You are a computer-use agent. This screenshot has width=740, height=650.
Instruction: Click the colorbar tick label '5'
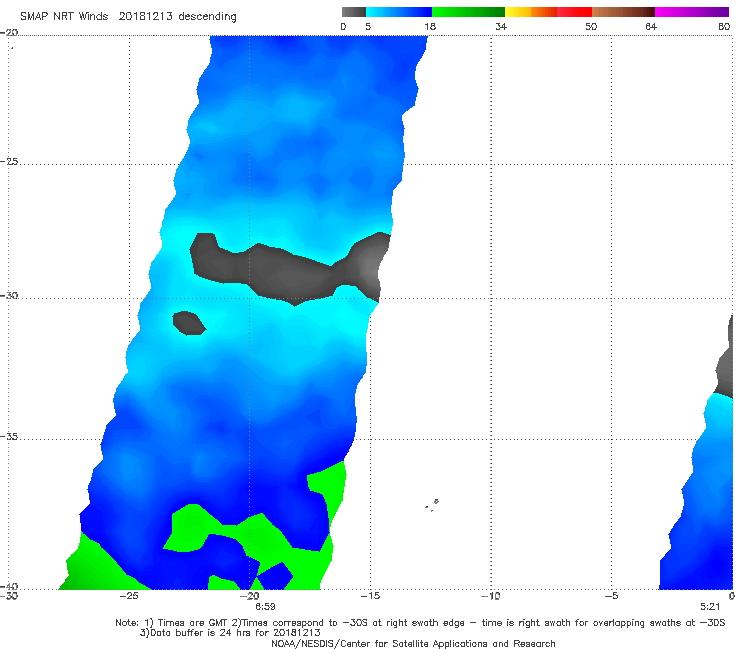coord(368,27)
